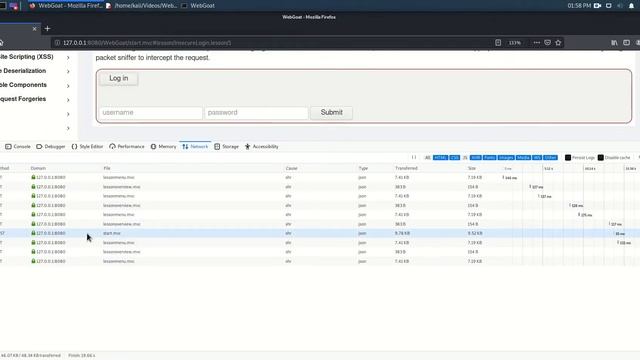This screenshot has height=360, width=640.
Task: Open a new tab with plus icon
Action: [x=47, y=29]
